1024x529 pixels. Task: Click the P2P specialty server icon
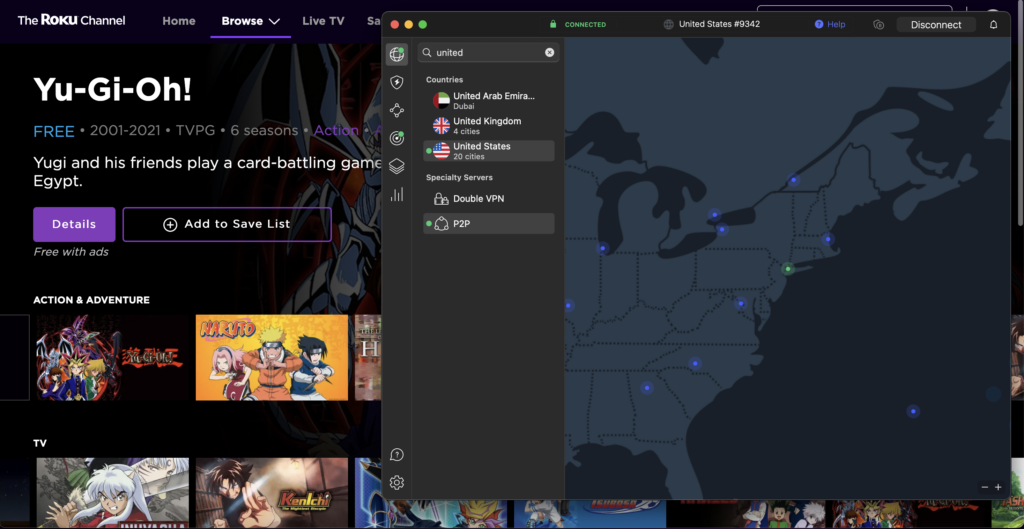[441, 223]
